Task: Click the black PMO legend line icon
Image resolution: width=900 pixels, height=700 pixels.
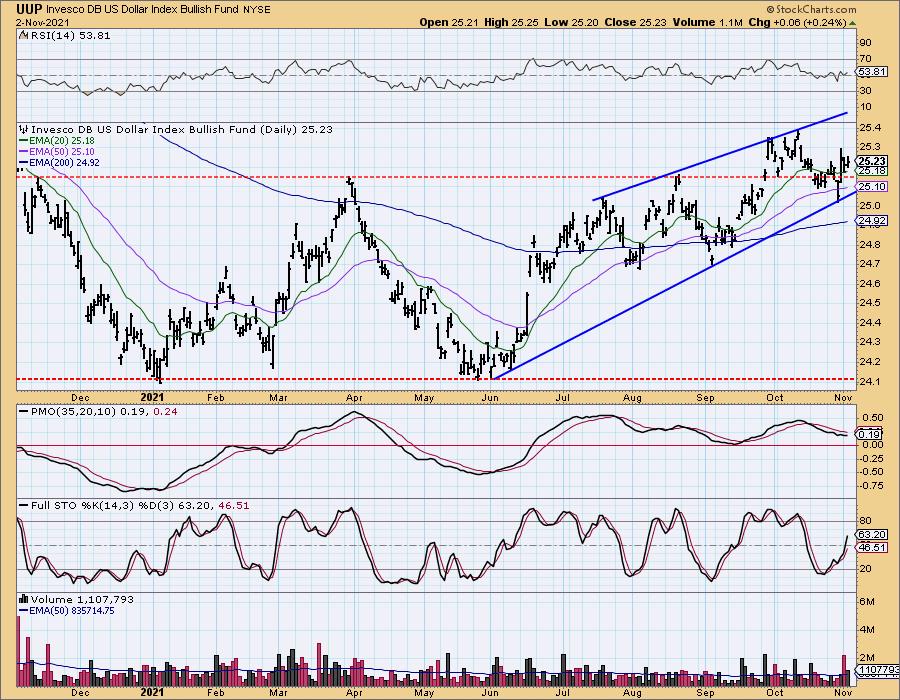Action: click(23, 412)
